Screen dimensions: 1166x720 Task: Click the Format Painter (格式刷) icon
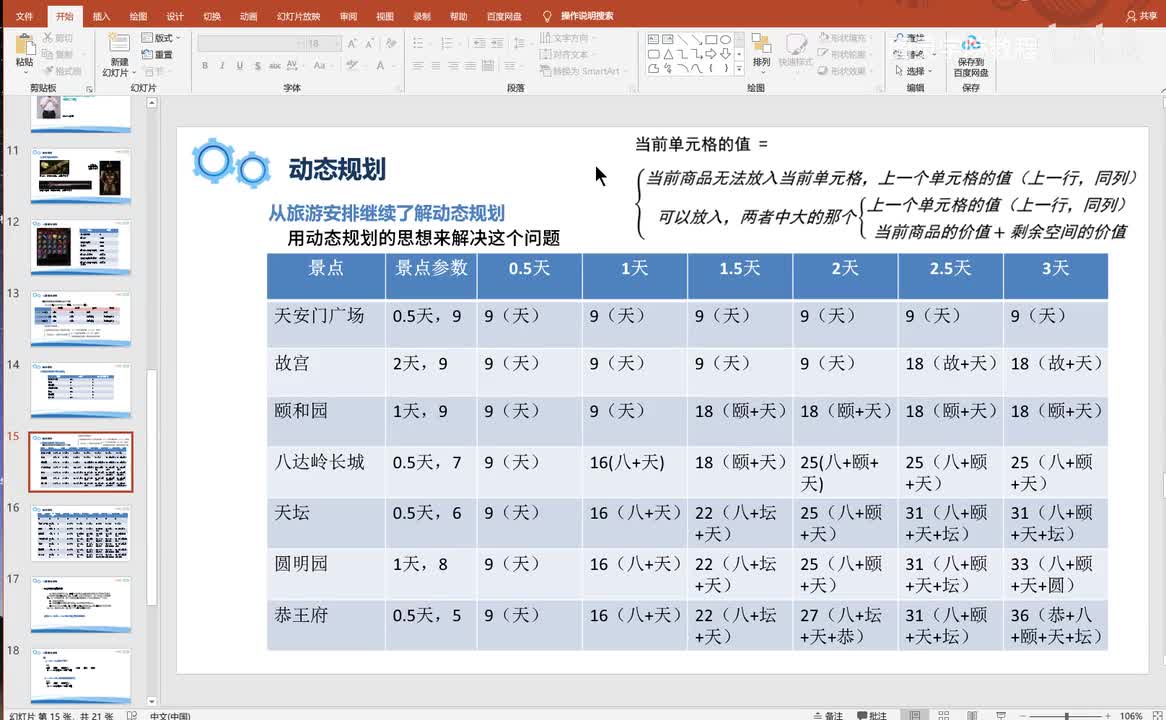coord(48,71)
